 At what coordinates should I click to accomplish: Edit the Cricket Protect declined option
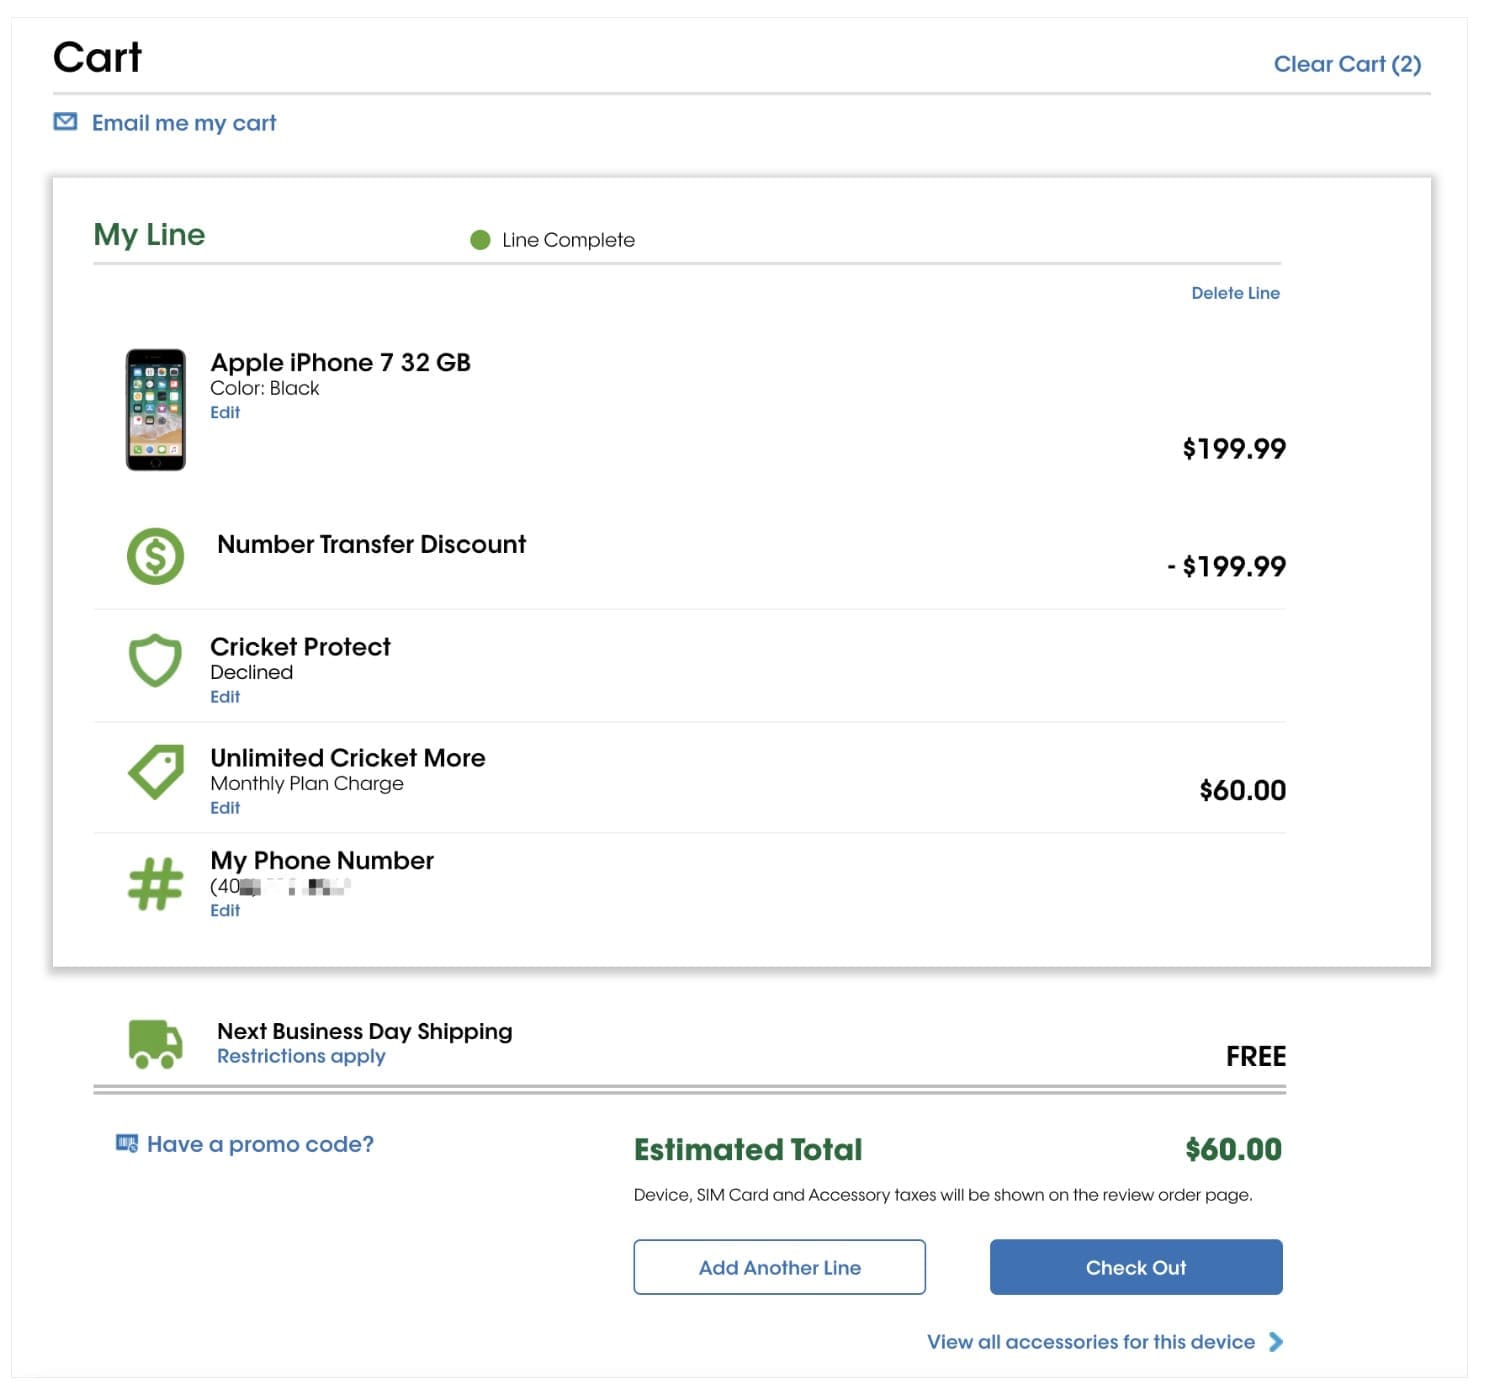tap(225, 697)
